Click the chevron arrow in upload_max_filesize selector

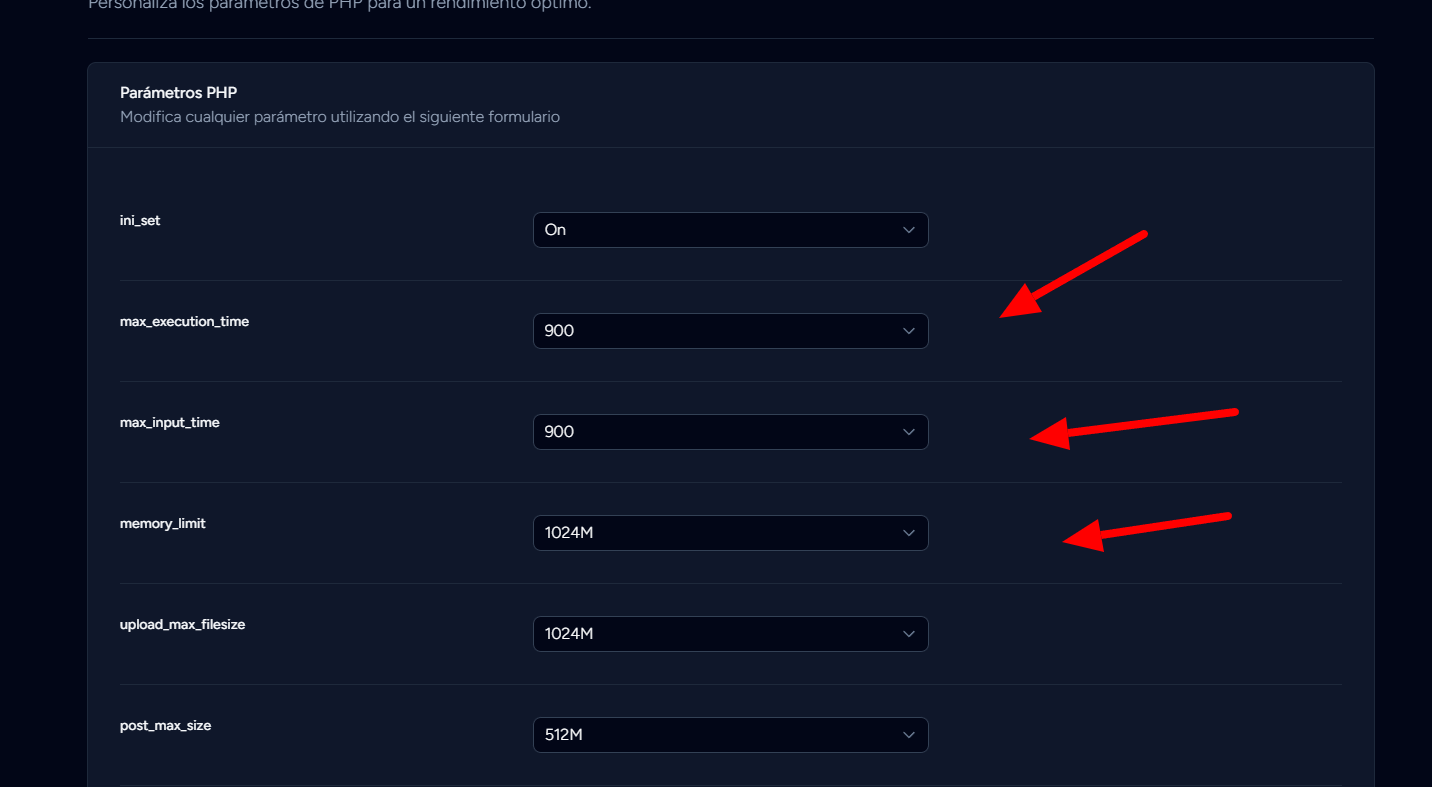(908, 634)
